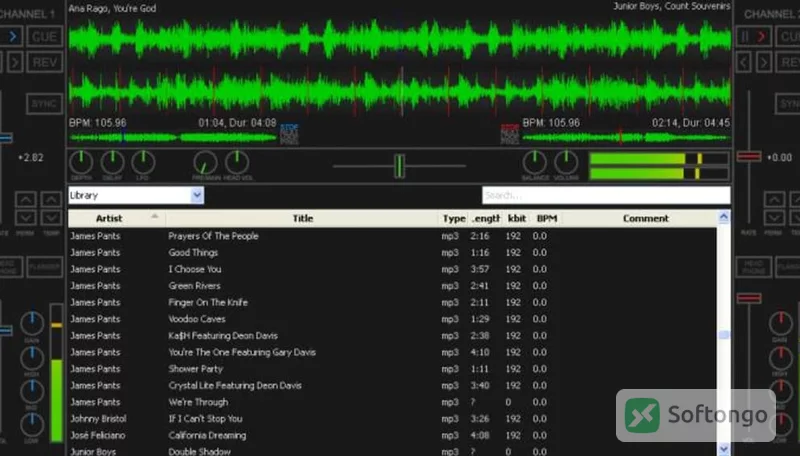The width and height of the screenshot is (800, 456).
Task: Toggle Channel 1 end-of-track mode (STOP/NEXT/LOOP/PING)
Action: [289, 135]
